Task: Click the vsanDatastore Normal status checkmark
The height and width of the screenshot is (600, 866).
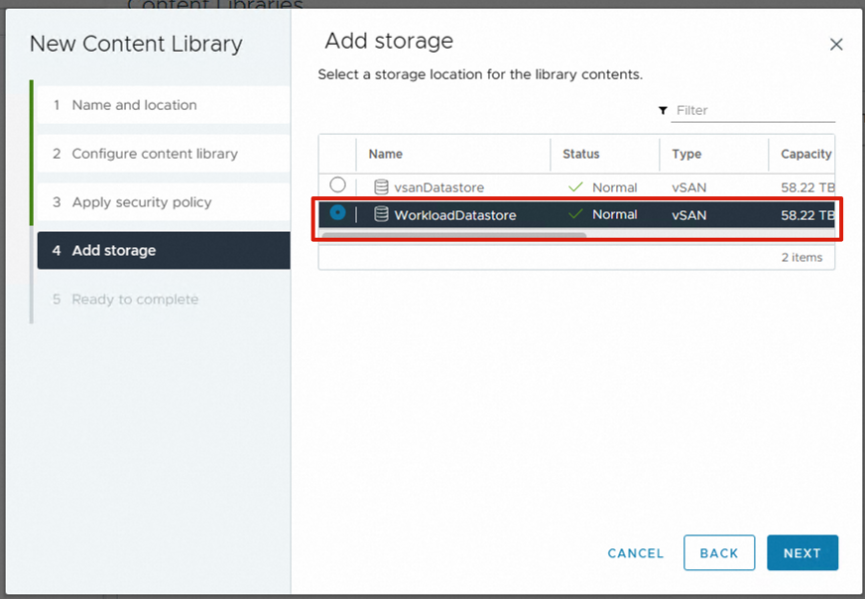Action: (x=575, y=187)
